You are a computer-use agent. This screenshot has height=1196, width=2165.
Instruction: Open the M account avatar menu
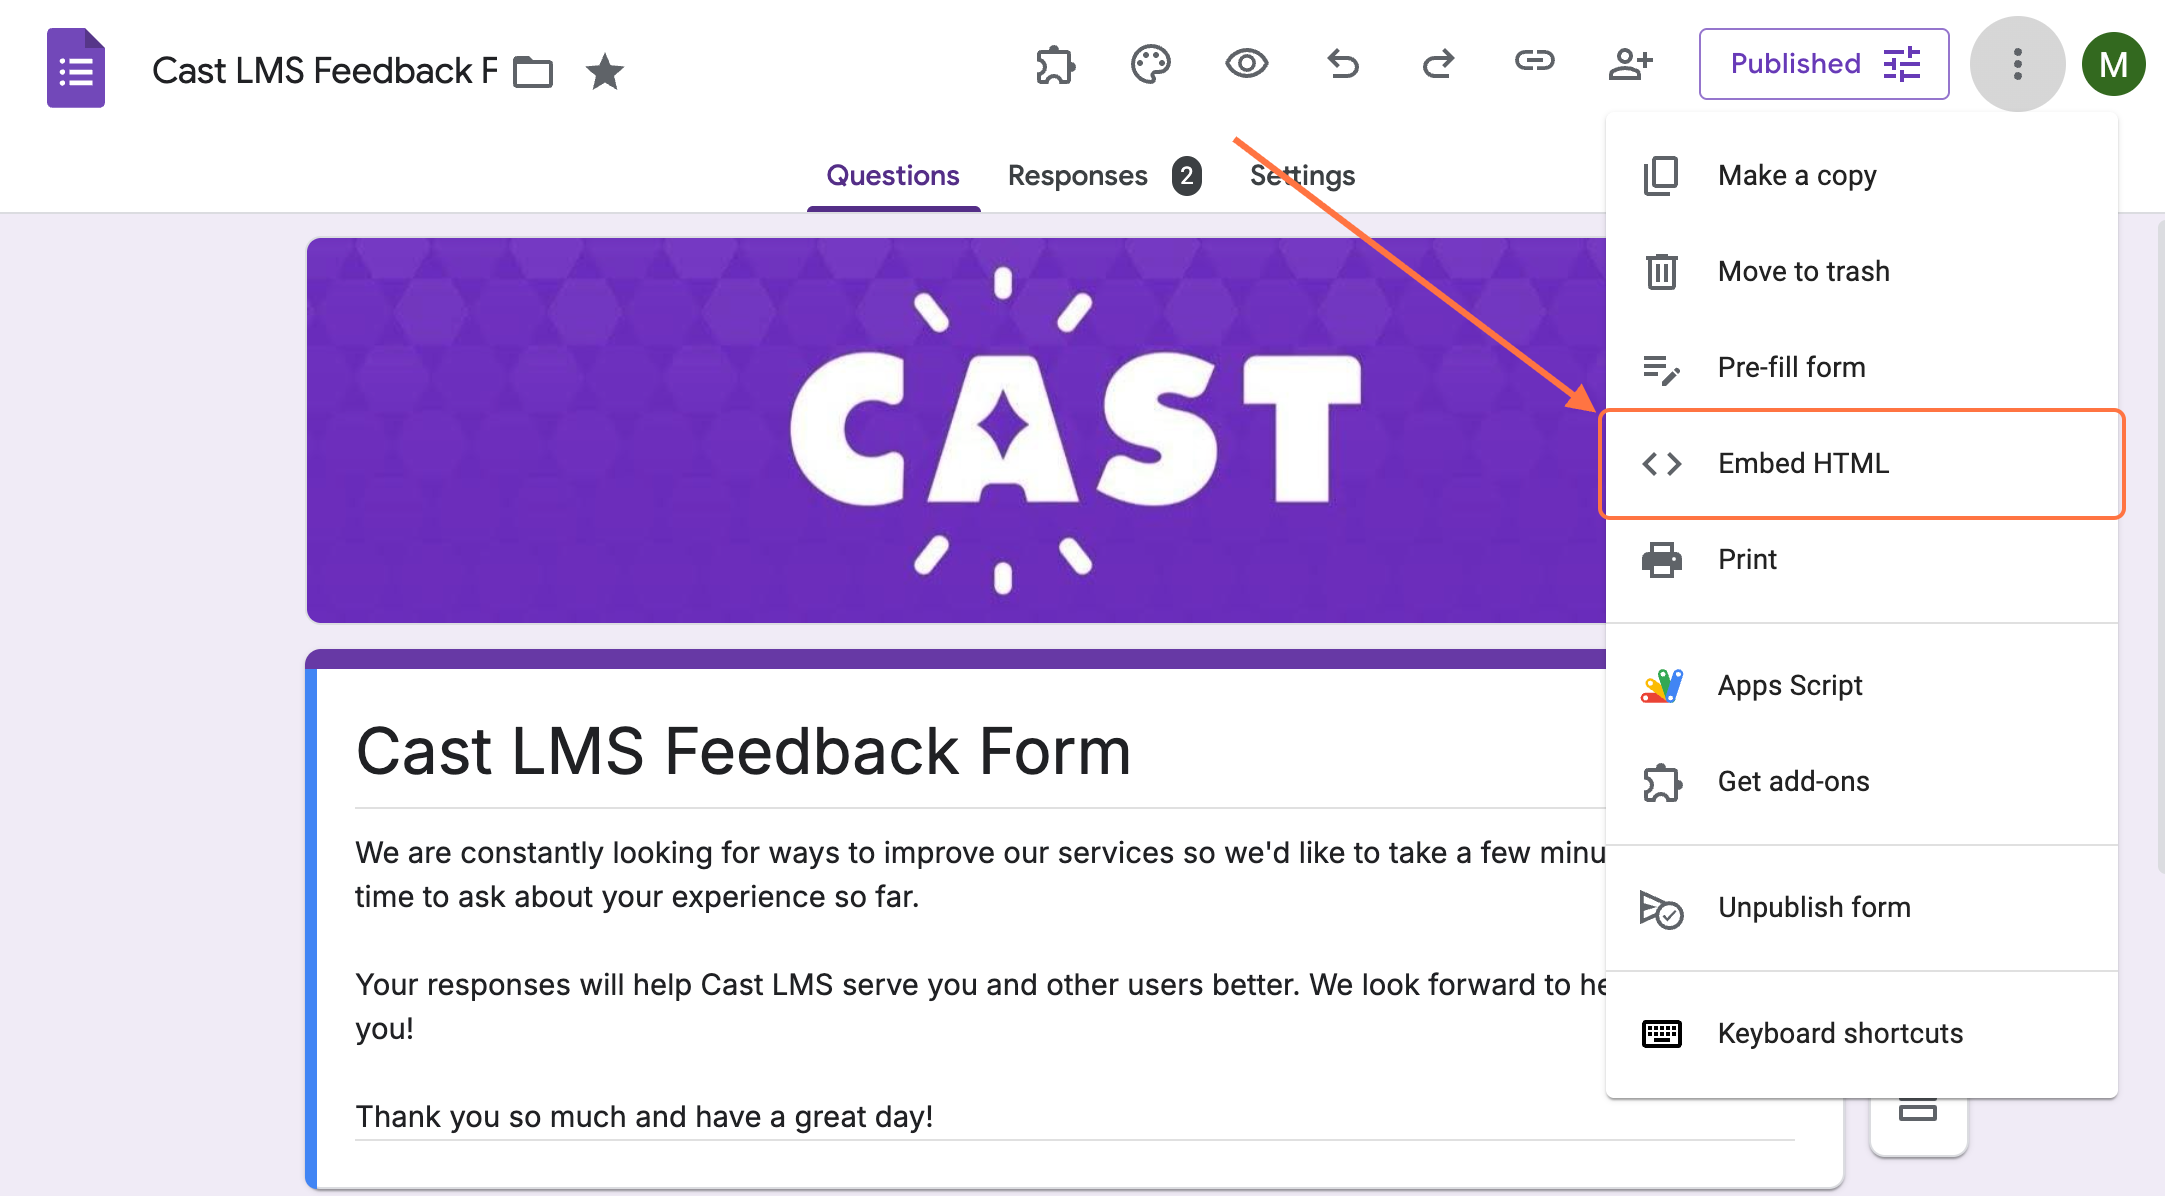click(x=2113, y=64)
